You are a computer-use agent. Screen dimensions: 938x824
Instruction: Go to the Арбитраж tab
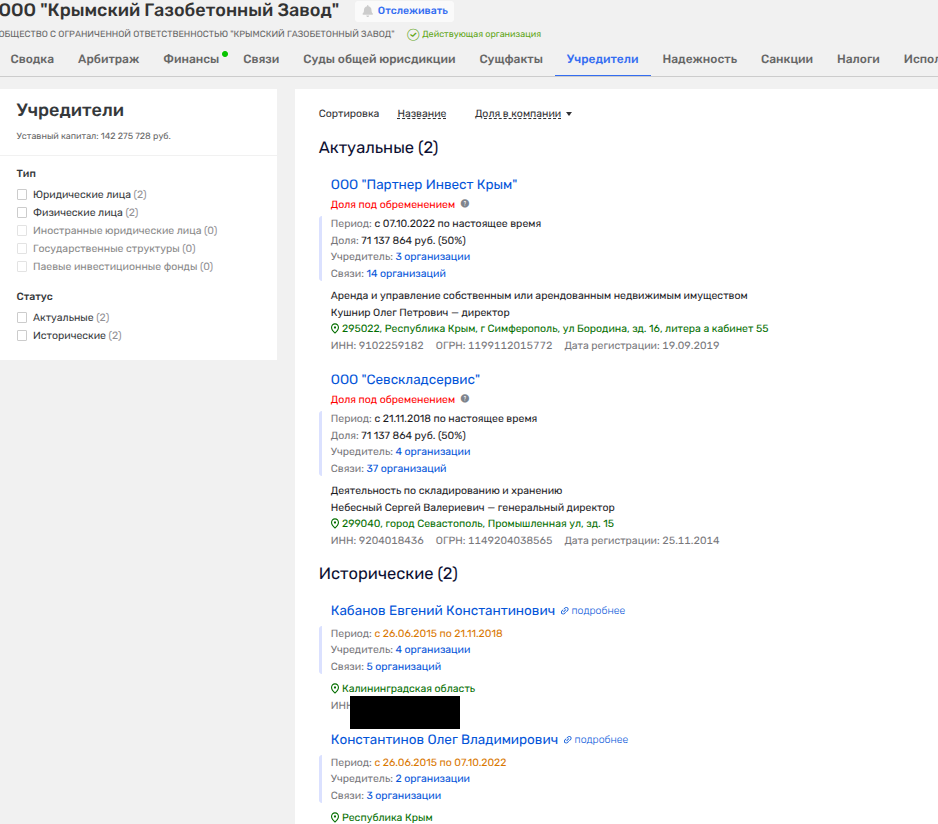[108, 59]
